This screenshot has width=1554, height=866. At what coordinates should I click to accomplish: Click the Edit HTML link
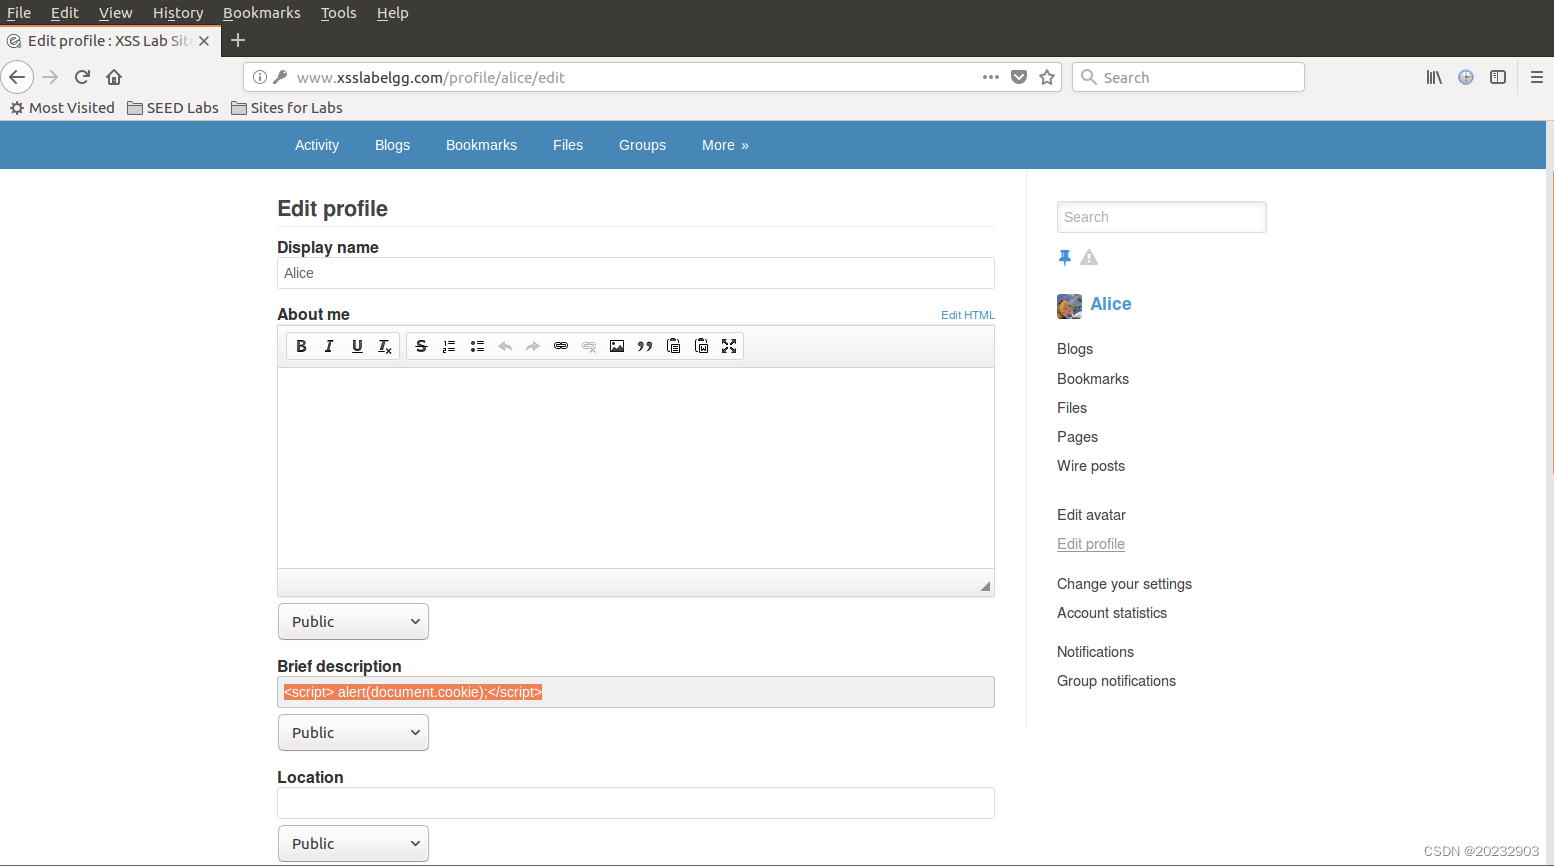968,315
